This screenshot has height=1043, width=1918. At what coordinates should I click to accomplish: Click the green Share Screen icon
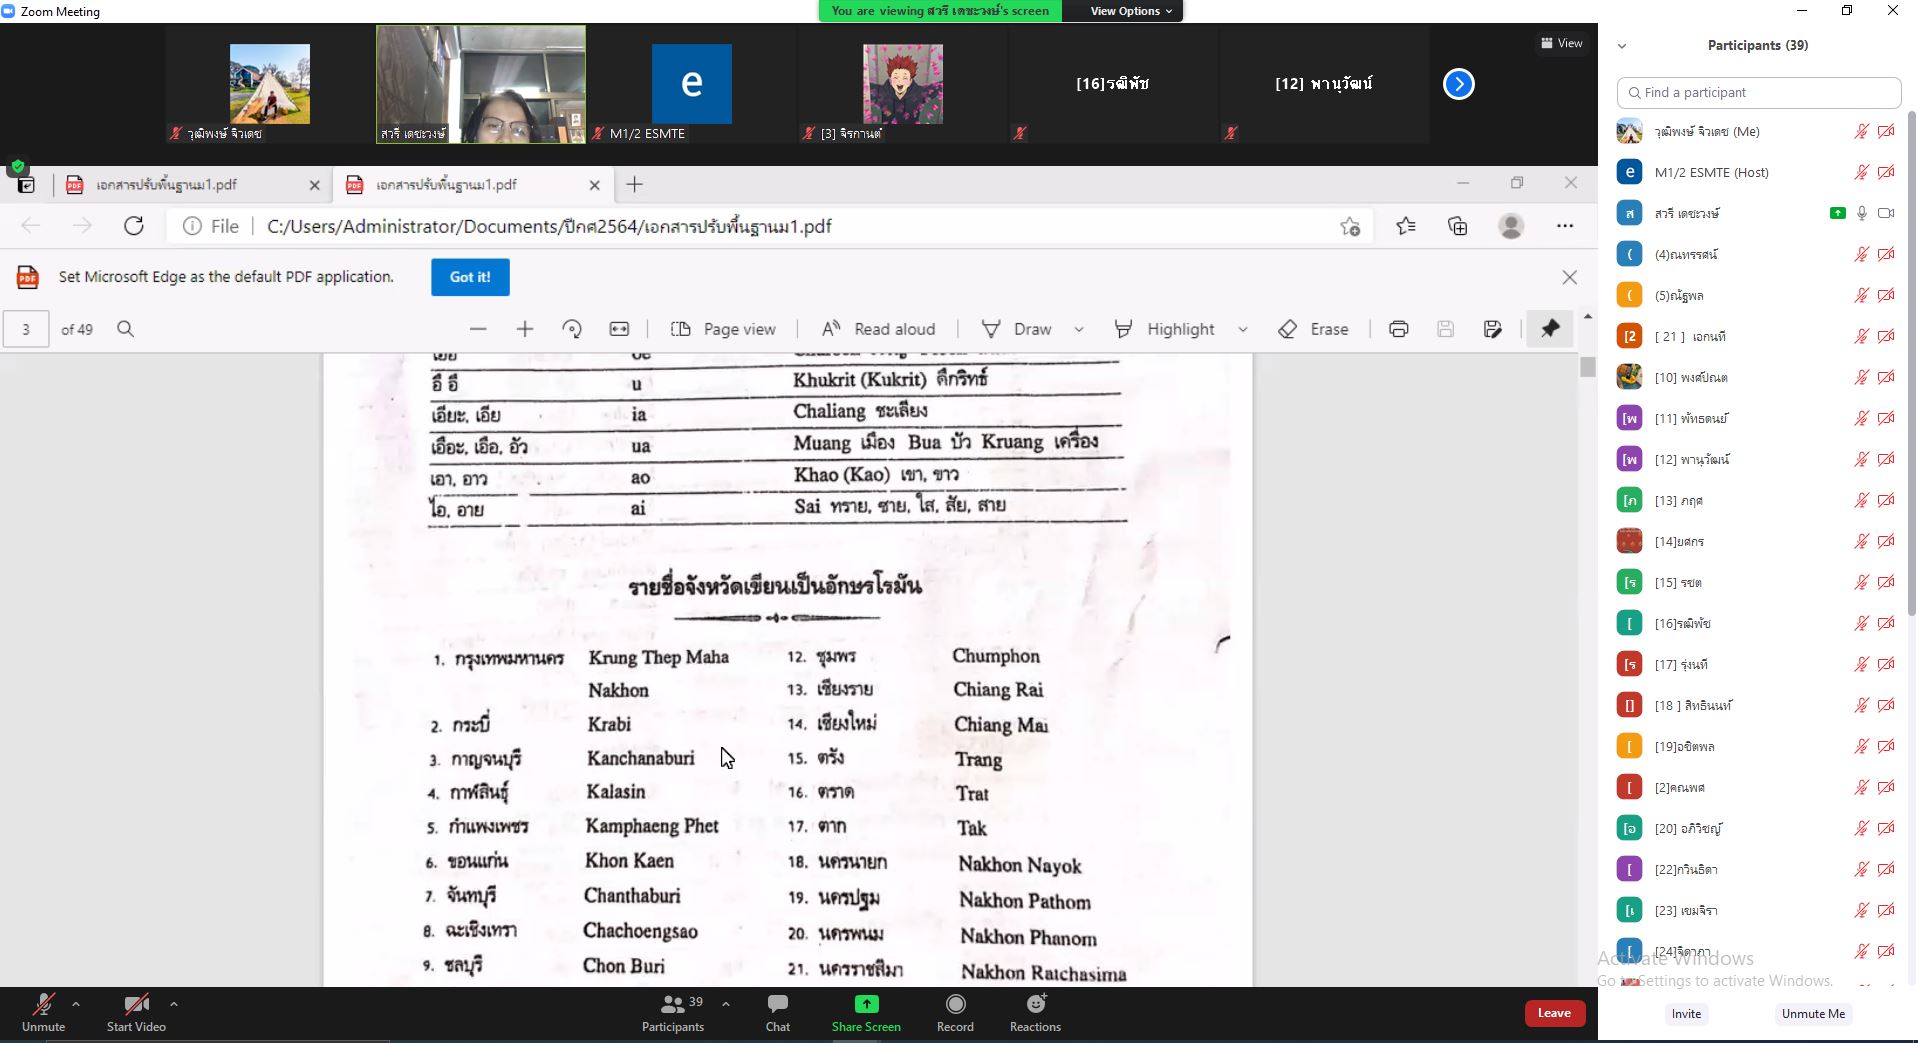pos(866,1004)
